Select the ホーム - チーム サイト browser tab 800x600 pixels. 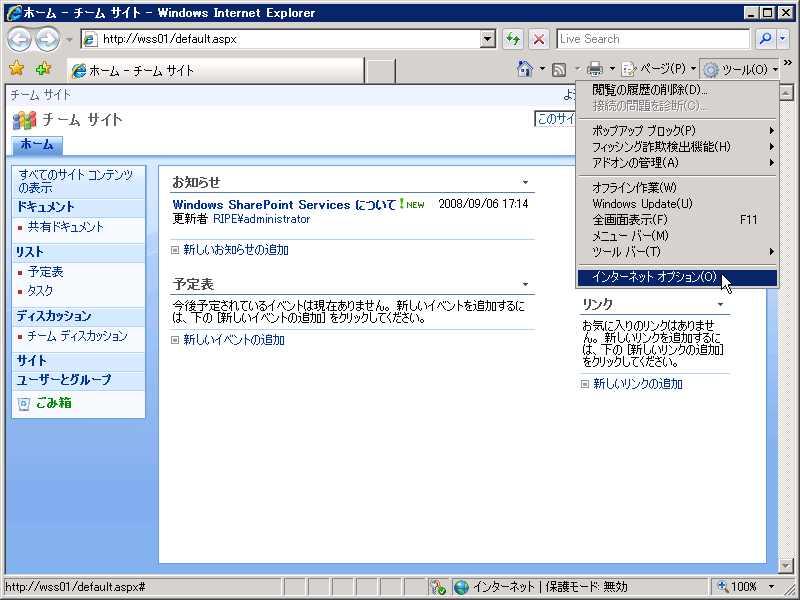(x=216, y=70)
